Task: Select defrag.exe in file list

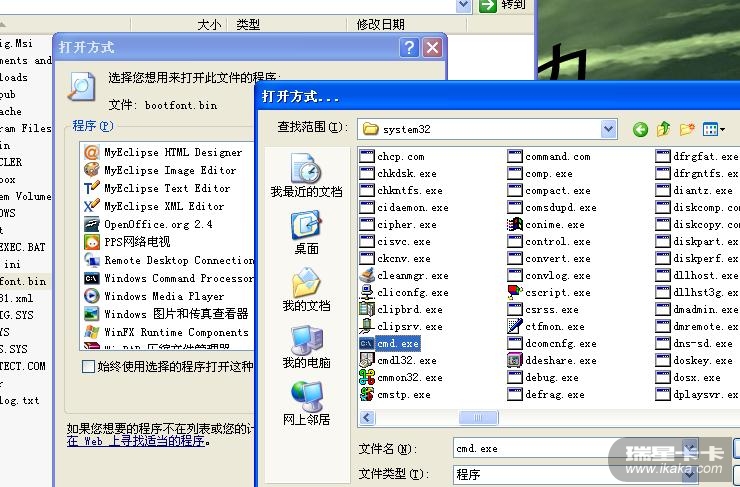Action: 546,394
